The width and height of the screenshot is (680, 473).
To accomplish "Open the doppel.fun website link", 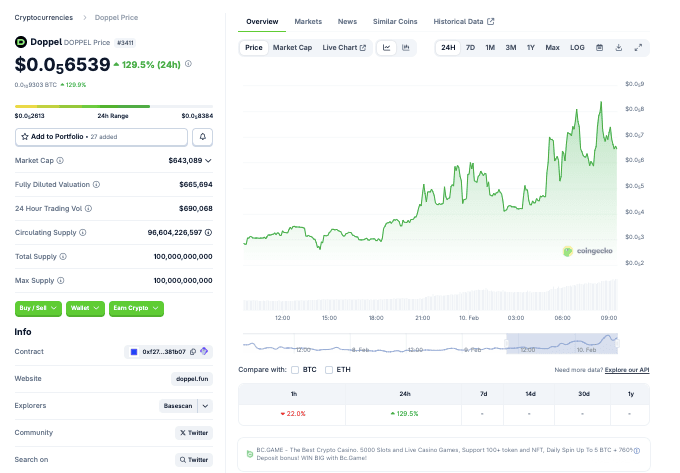I will 192,379.
